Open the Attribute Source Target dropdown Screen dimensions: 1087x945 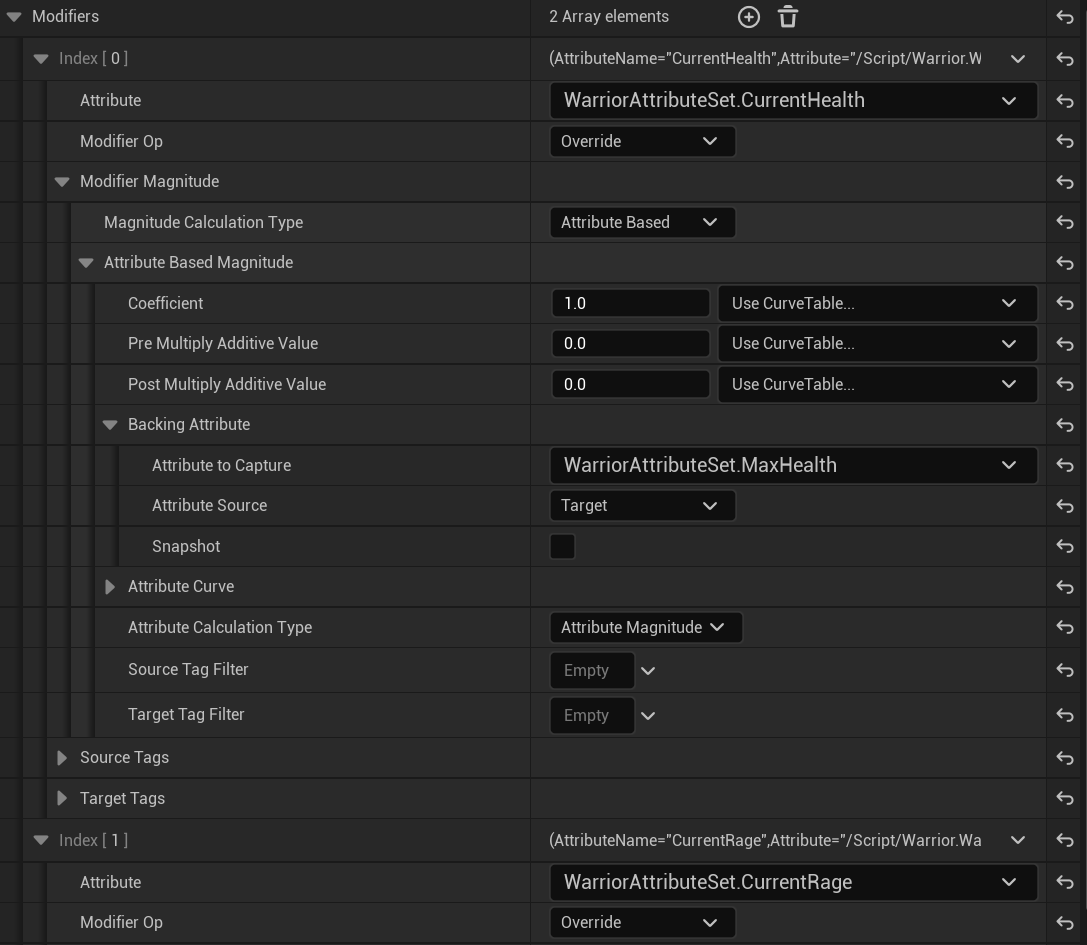tap(641, 506)
